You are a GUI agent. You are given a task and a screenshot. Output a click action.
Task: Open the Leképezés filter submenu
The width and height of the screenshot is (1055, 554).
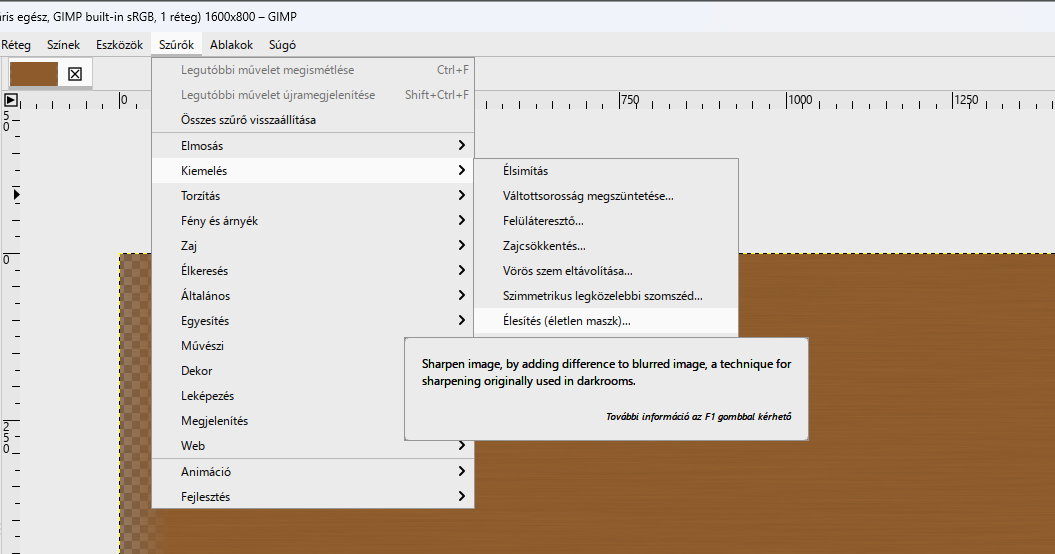click(279, 395)
